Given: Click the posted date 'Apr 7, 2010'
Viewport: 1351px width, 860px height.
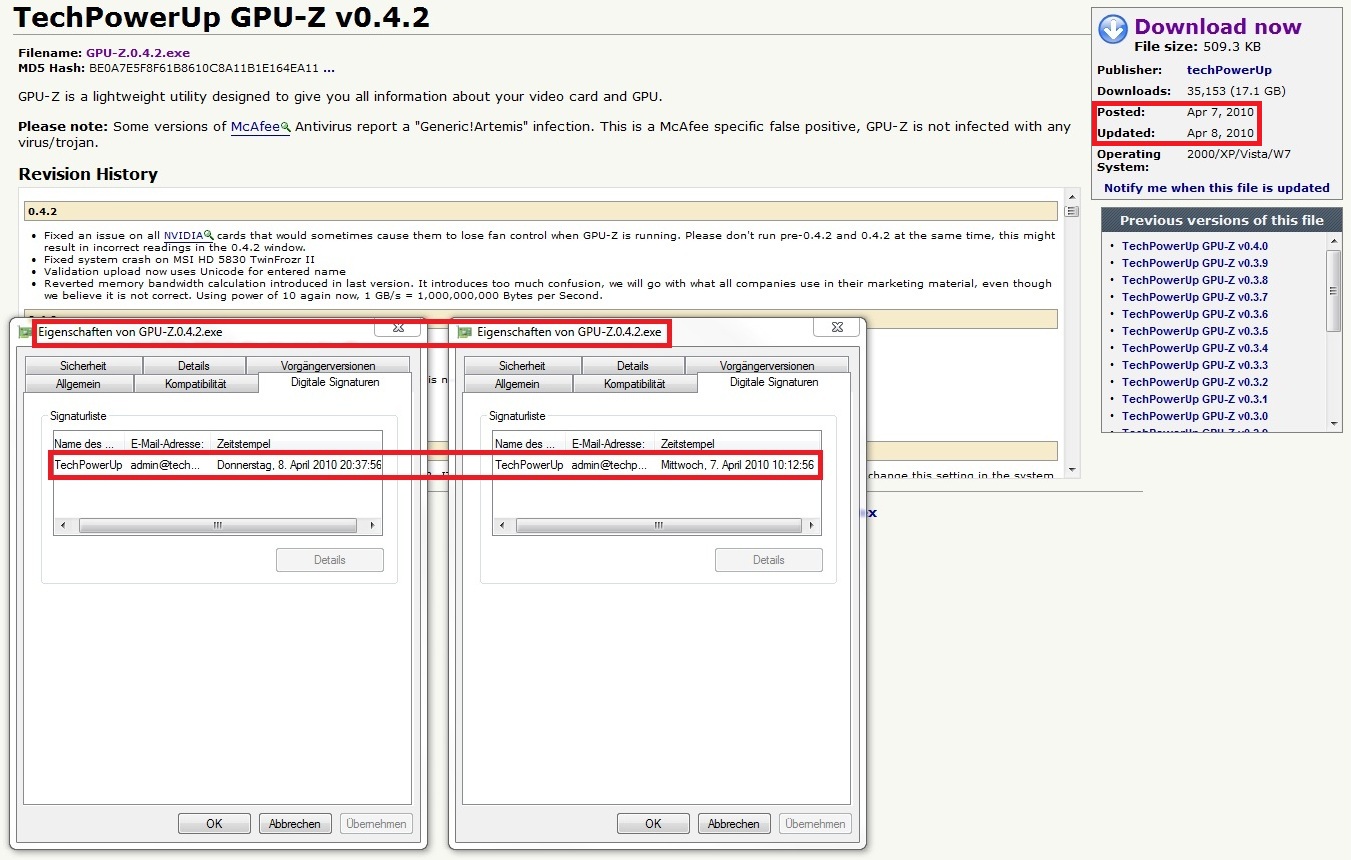Looking at the screenshot, I should pyautogui.click(x=1220, y=112).
